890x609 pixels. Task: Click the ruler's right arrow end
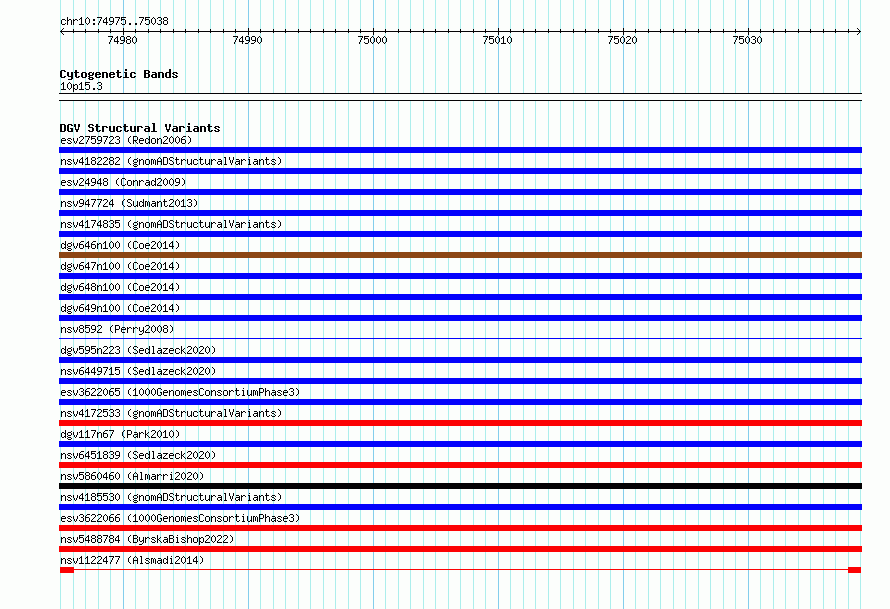tap(859, 31)
